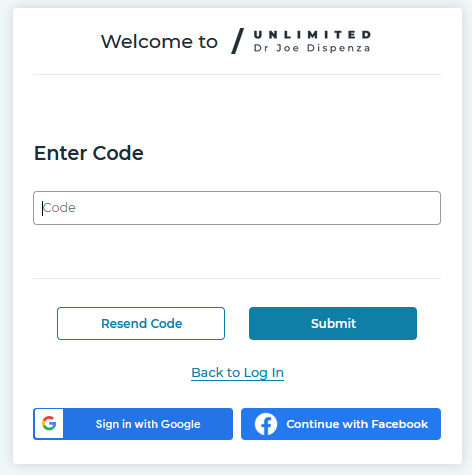Click the word Google on sign-in button

181,424
